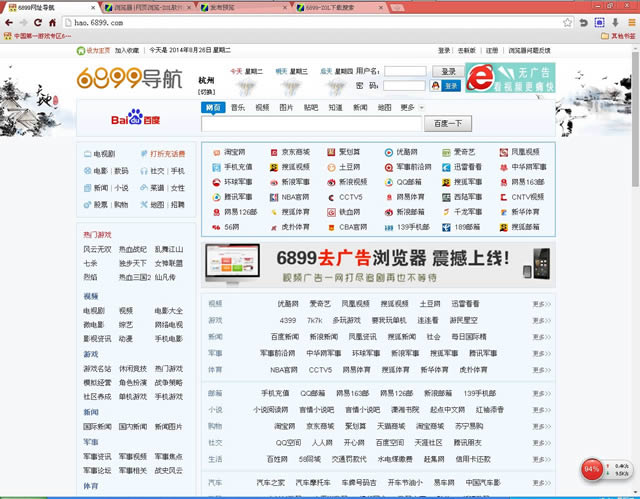Select the 网页 search tab
640x499 pixels.
pyautogui.click(x=213, y=108)
